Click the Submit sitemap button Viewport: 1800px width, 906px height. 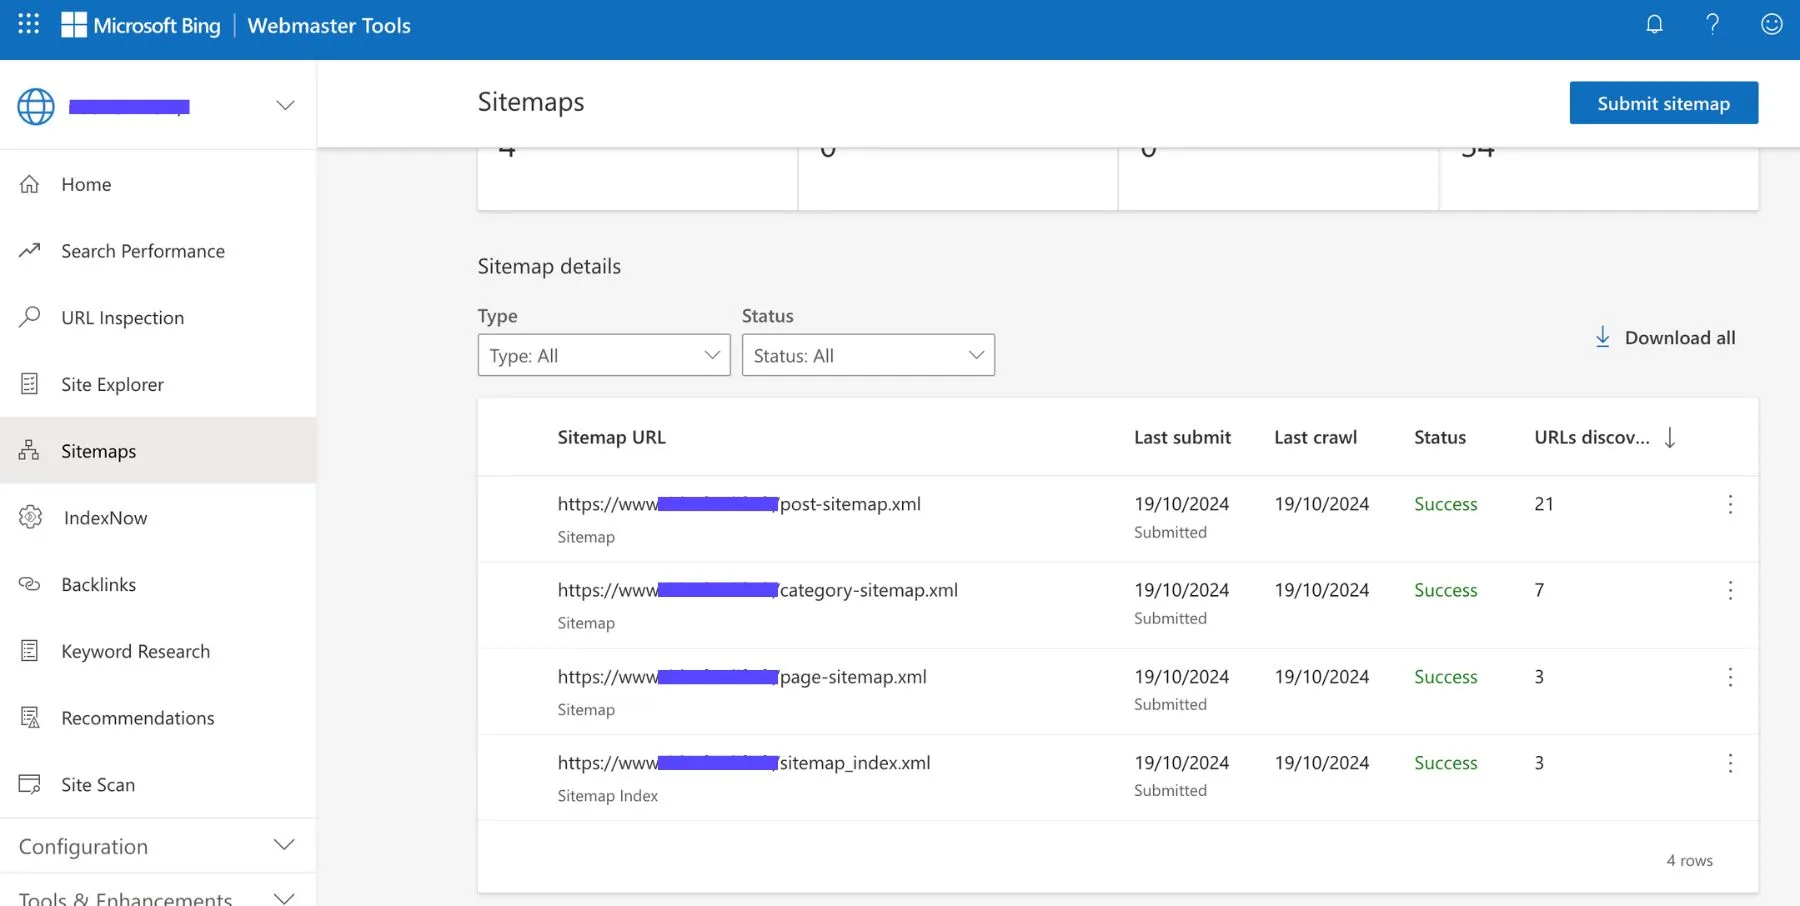[x=1664, y=103]
